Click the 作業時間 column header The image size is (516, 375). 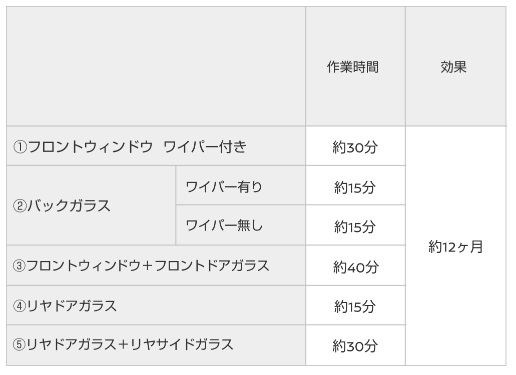355,66
